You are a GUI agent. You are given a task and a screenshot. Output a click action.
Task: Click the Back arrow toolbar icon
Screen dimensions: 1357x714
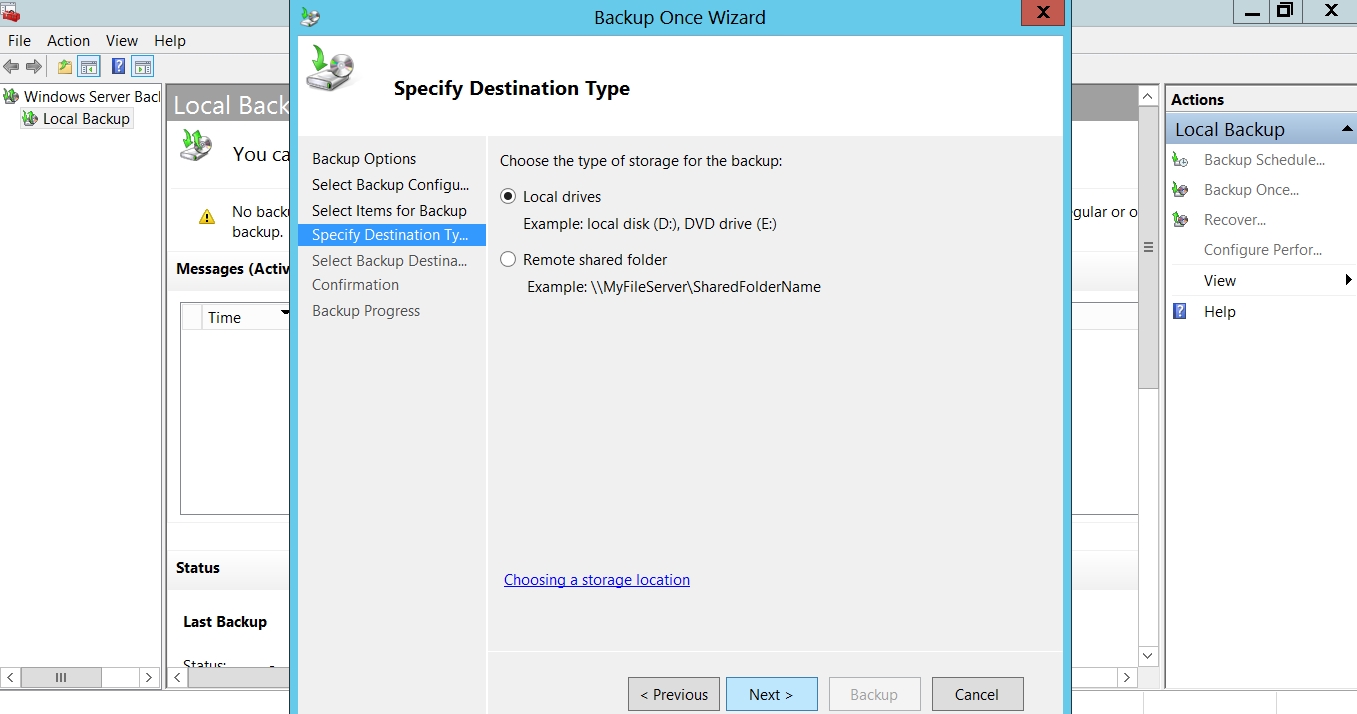[11, 67]
